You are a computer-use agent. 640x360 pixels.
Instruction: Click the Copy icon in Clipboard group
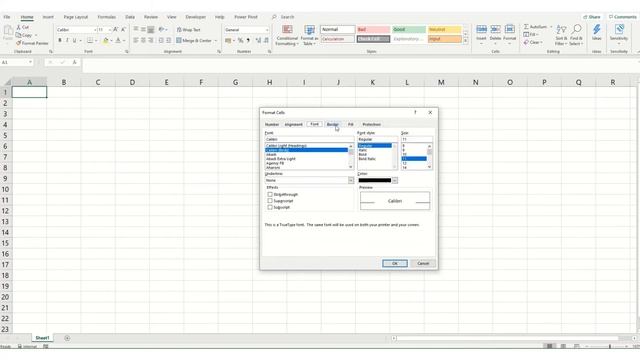point(18,35)
